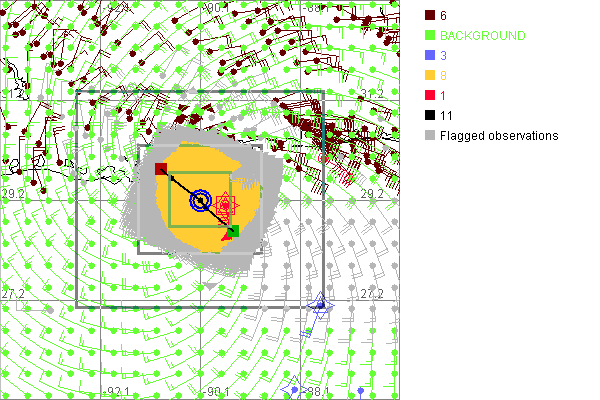Click blue diamond star marker at bottom edge
This screenshot has width=600, height=400.
pos(295,388)
